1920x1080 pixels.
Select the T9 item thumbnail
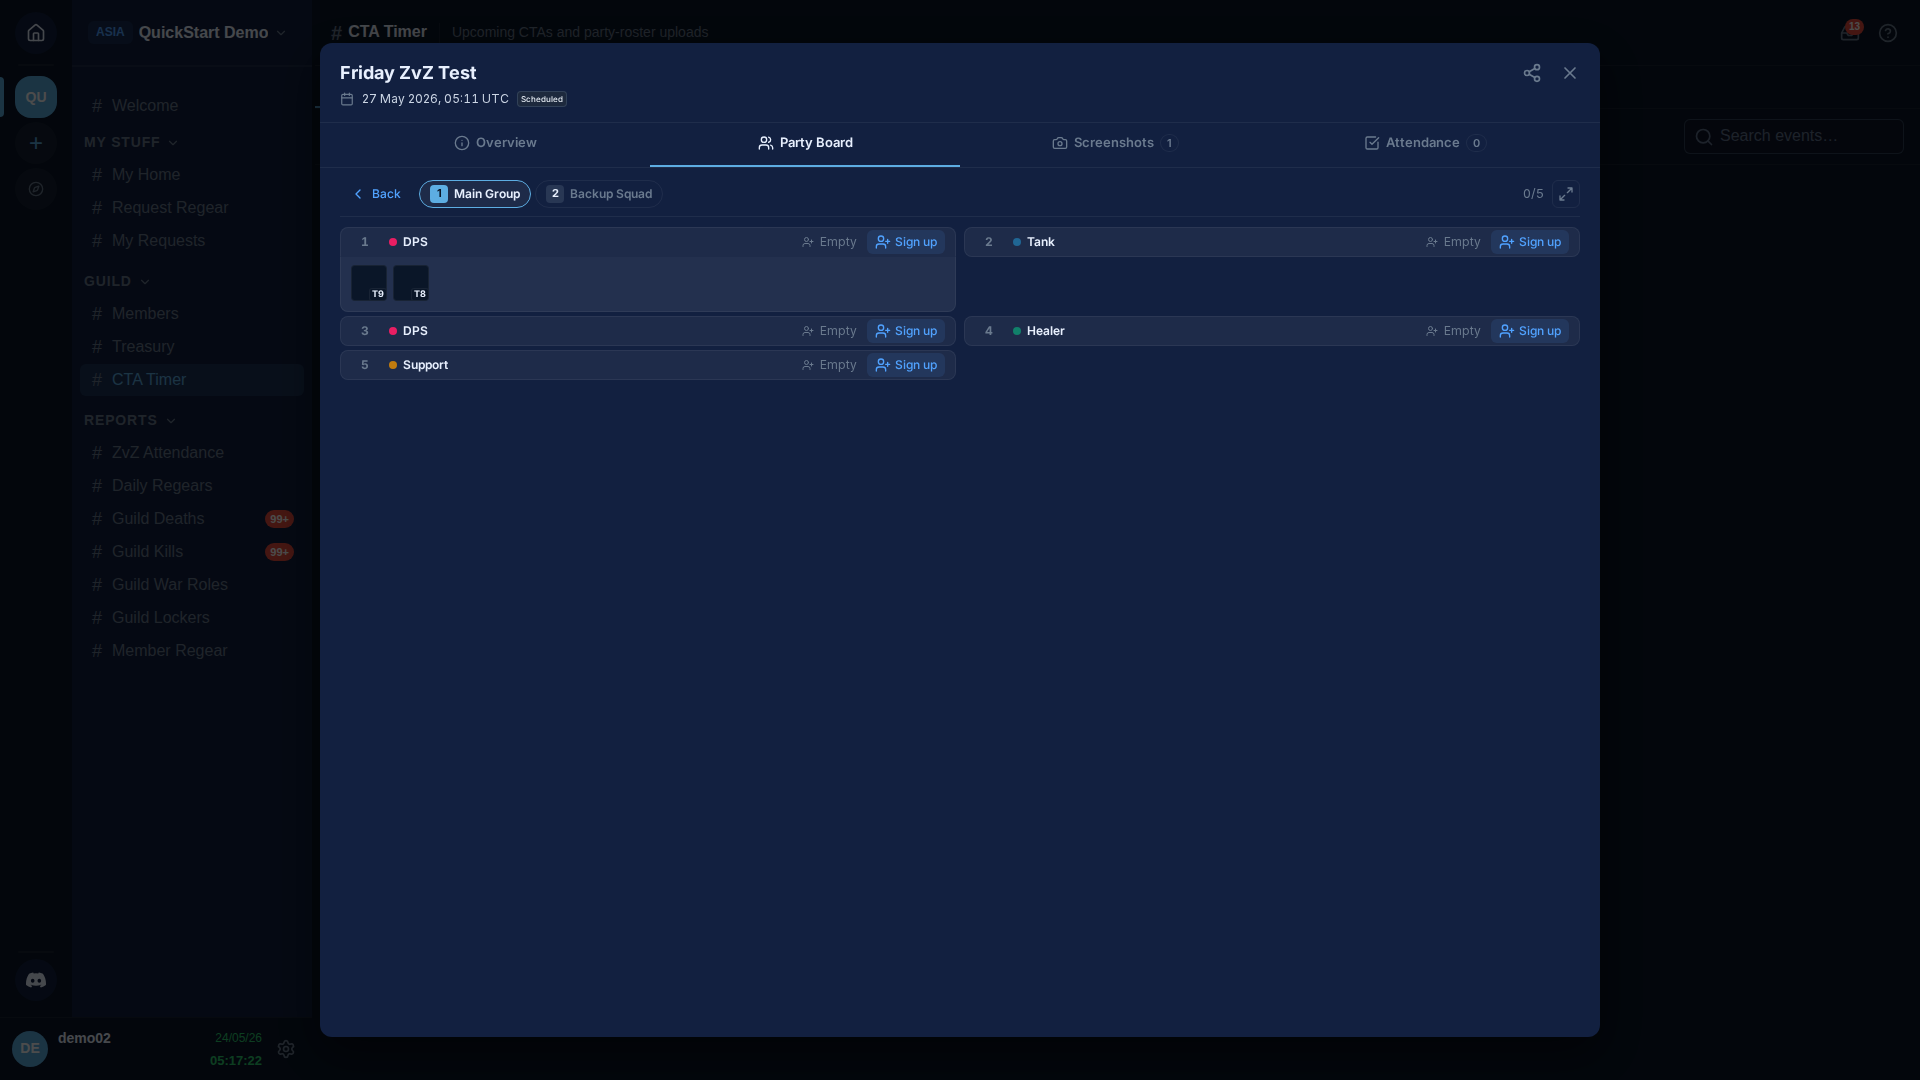point(369,283)
